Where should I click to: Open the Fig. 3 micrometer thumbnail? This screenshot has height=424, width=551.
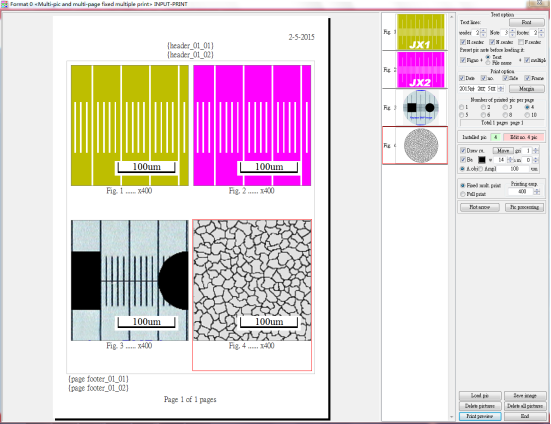click(421, 107)
